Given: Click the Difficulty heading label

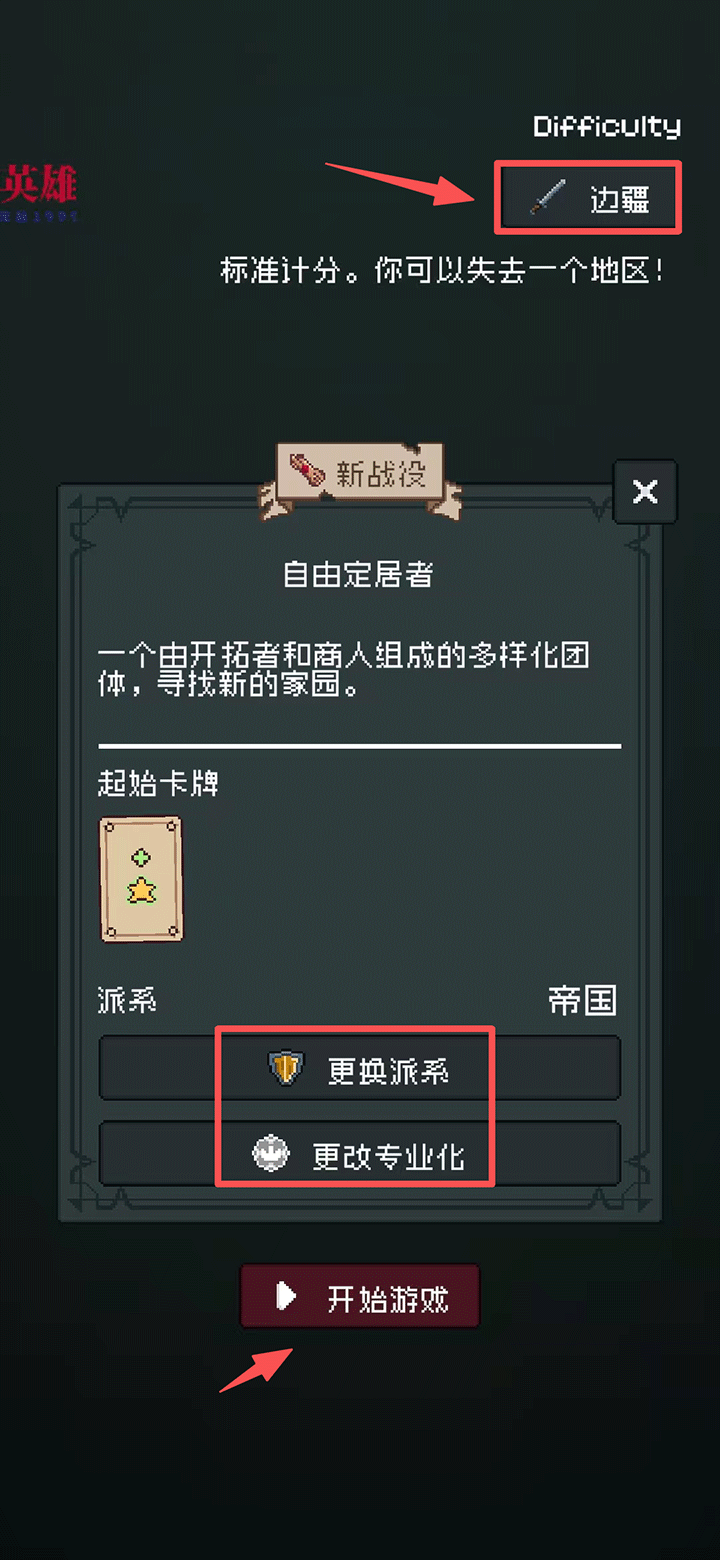Looking at the screenshot, I should 607,126.
